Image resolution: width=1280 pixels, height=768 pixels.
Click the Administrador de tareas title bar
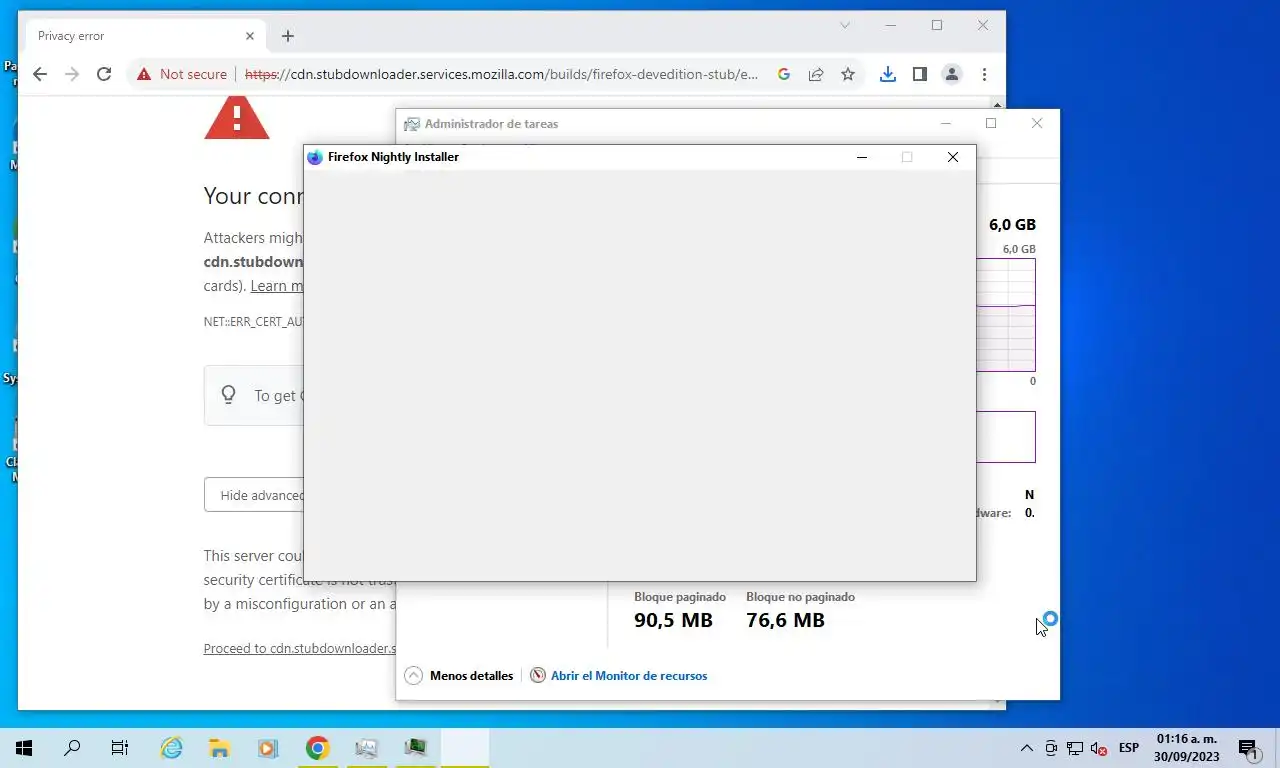660,124
